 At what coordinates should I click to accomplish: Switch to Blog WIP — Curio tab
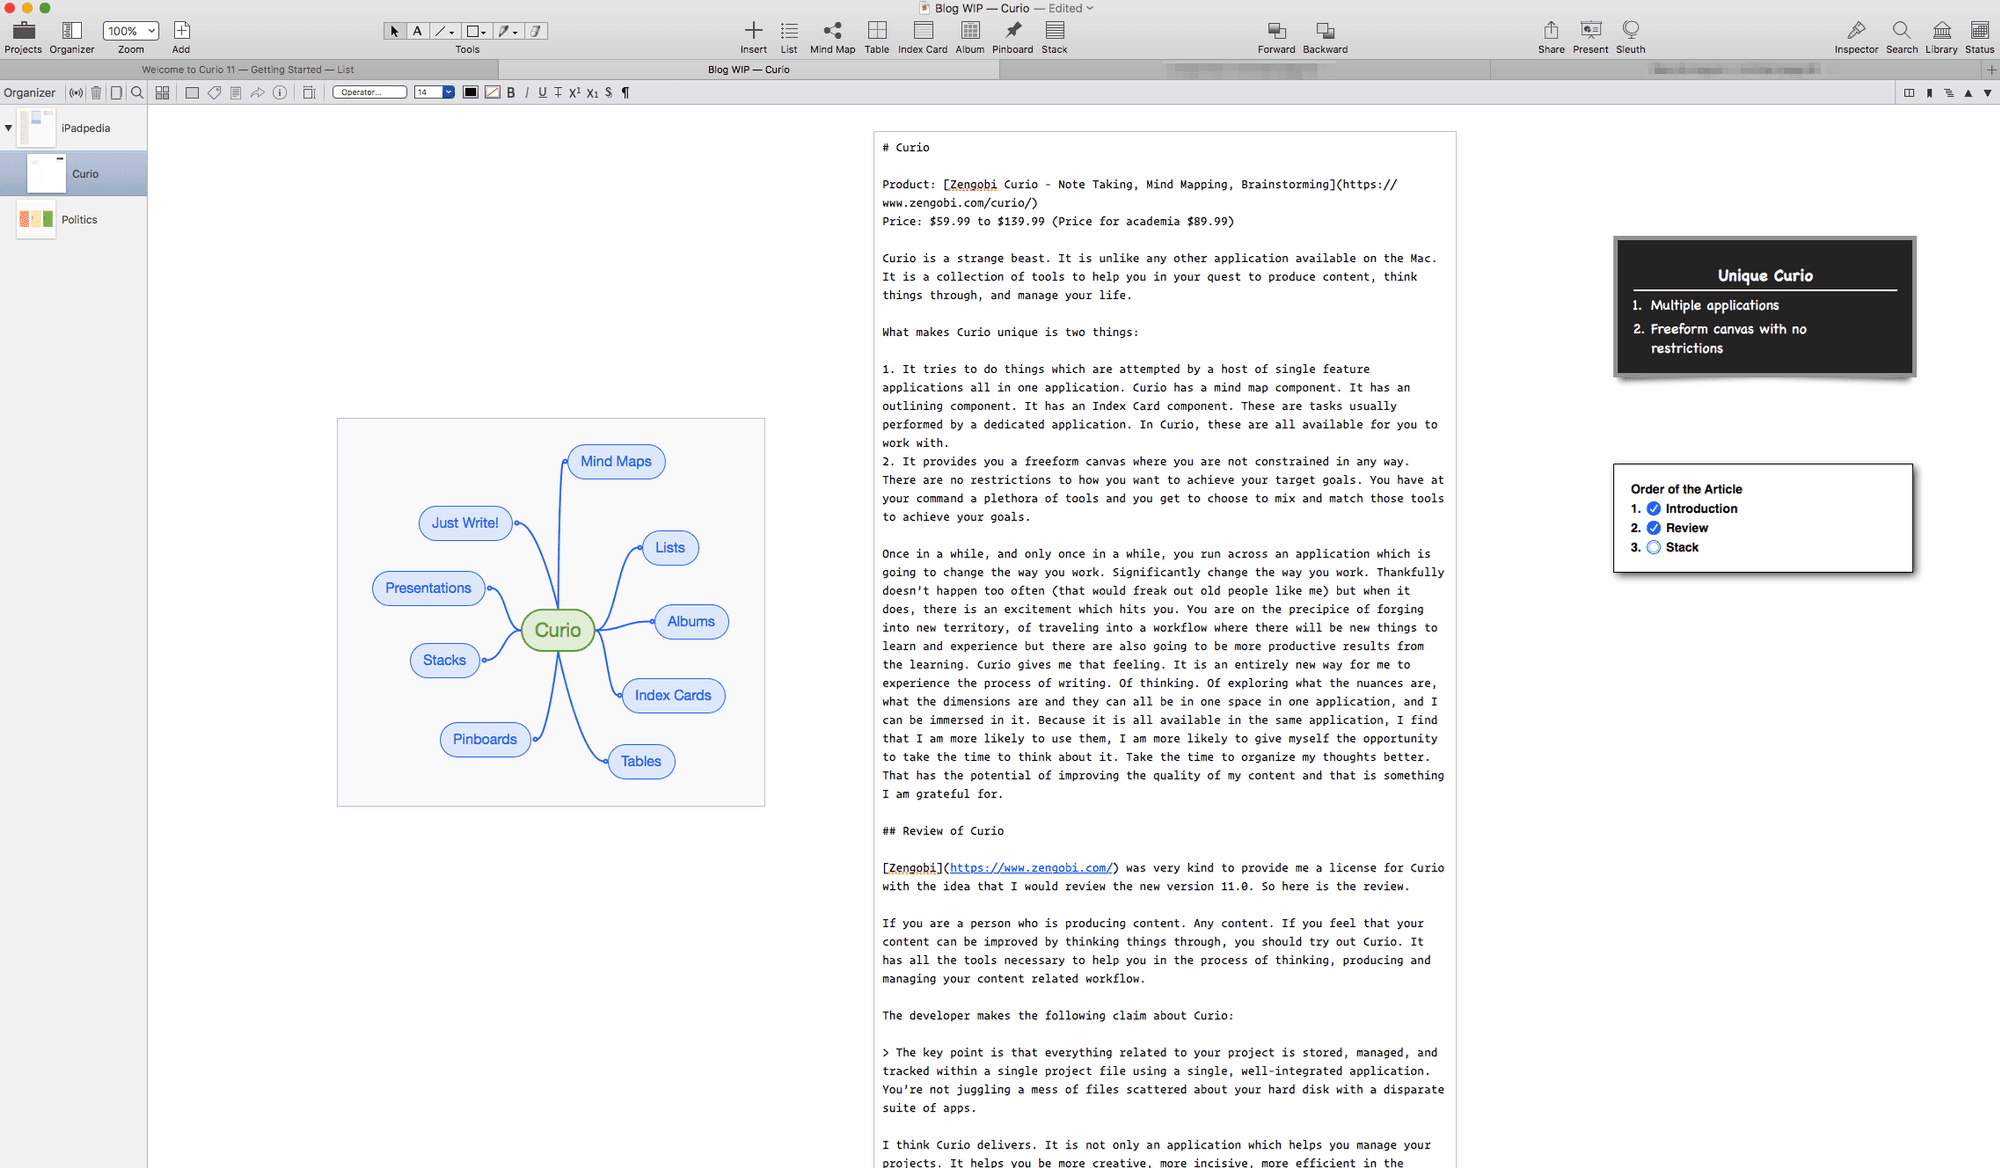tap(748, 70)
